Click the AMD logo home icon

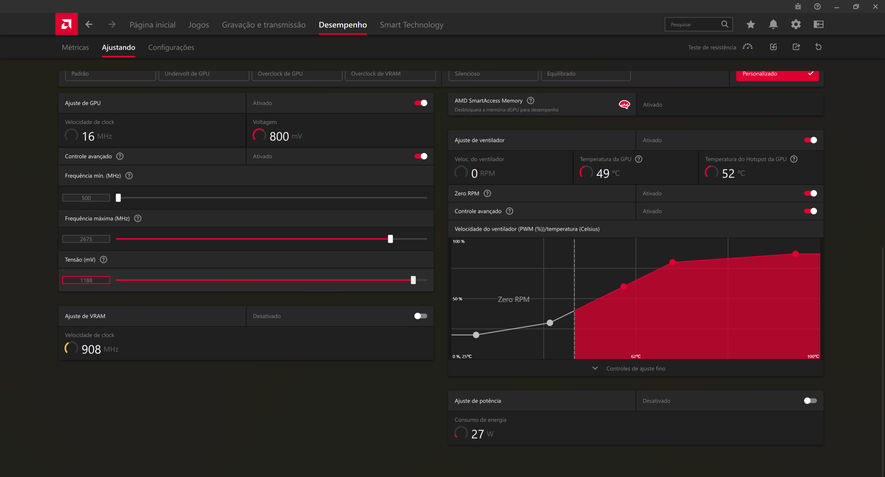coord(66,24)
